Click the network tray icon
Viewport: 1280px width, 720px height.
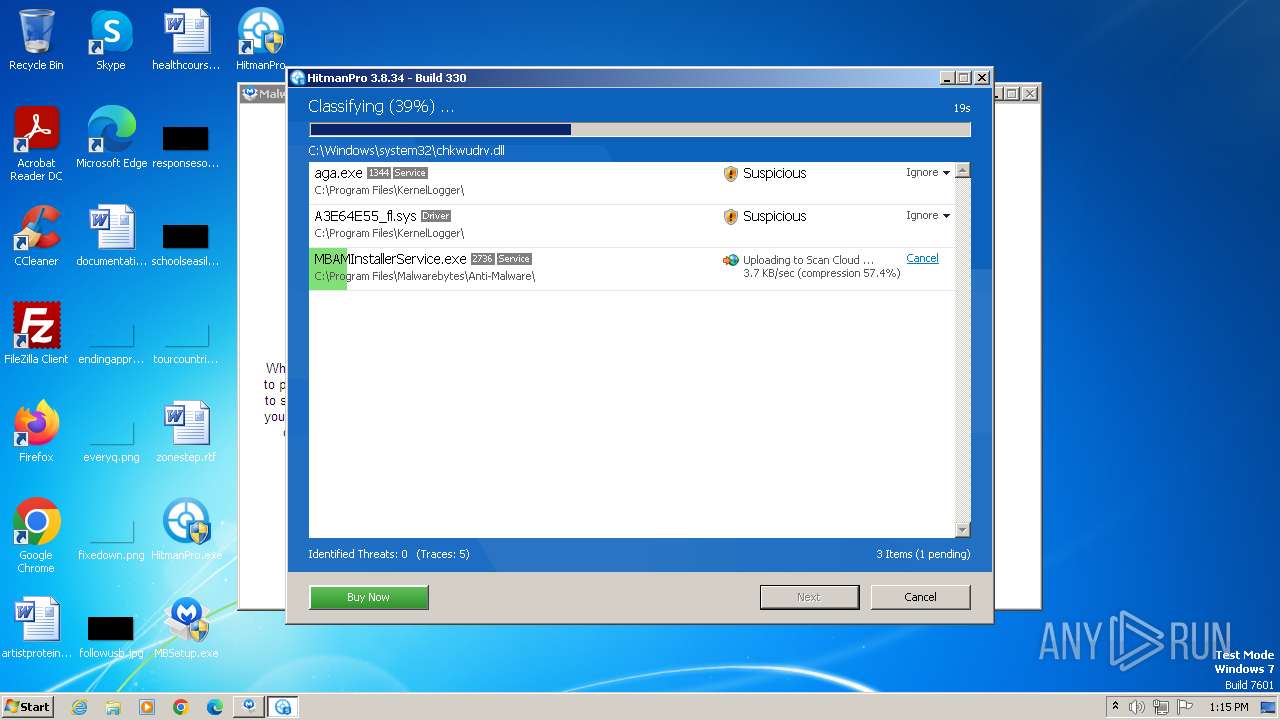(1161, 707)
